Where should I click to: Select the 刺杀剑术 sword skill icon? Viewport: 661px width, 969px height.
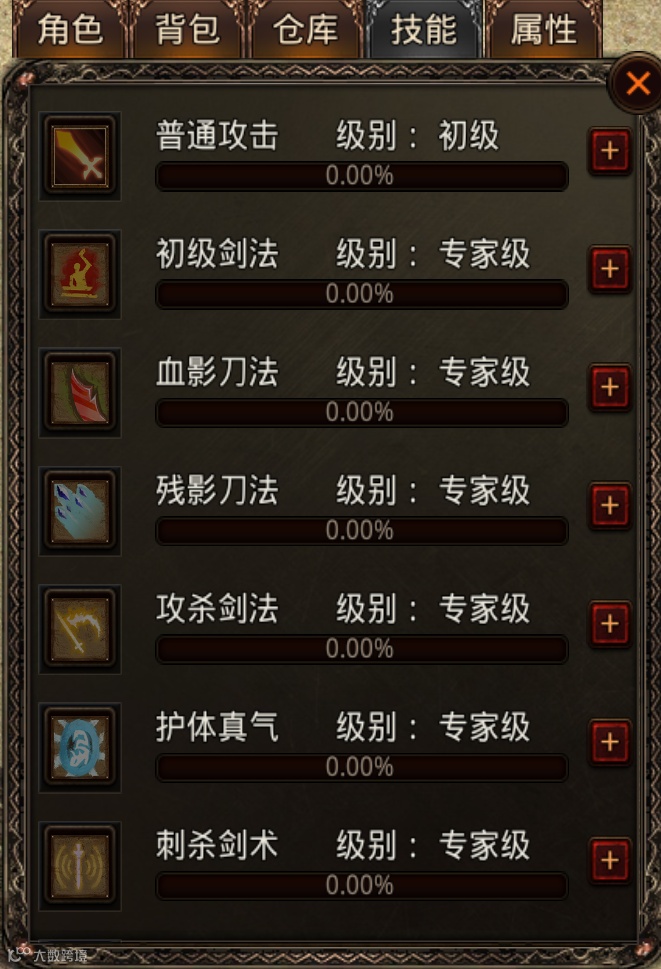click(x=80, y=866)
